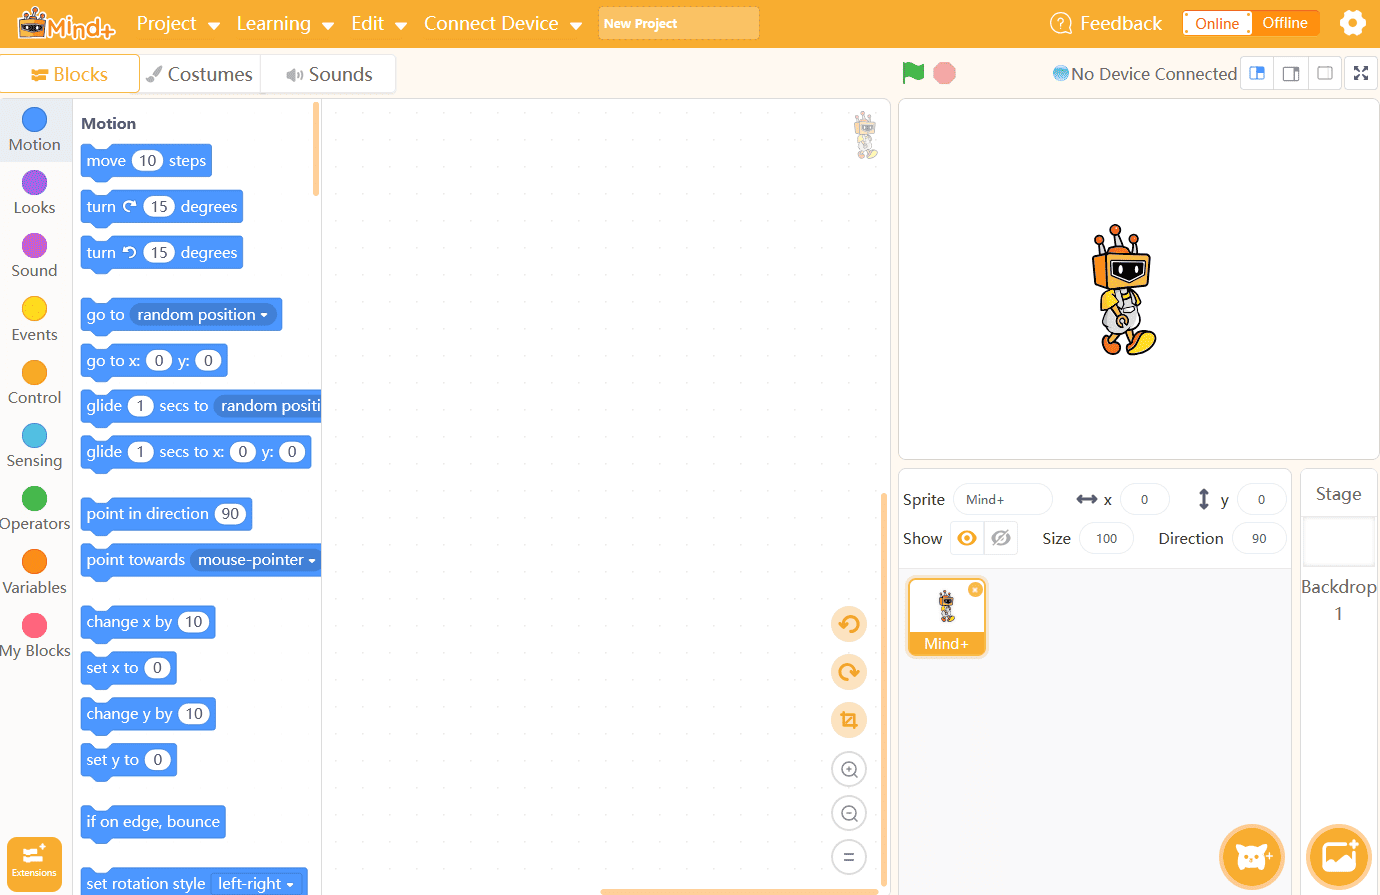The height and width of the screenshot is (895, 1380).
Task: Select Motion block category
Action: [x=34, y=131]
